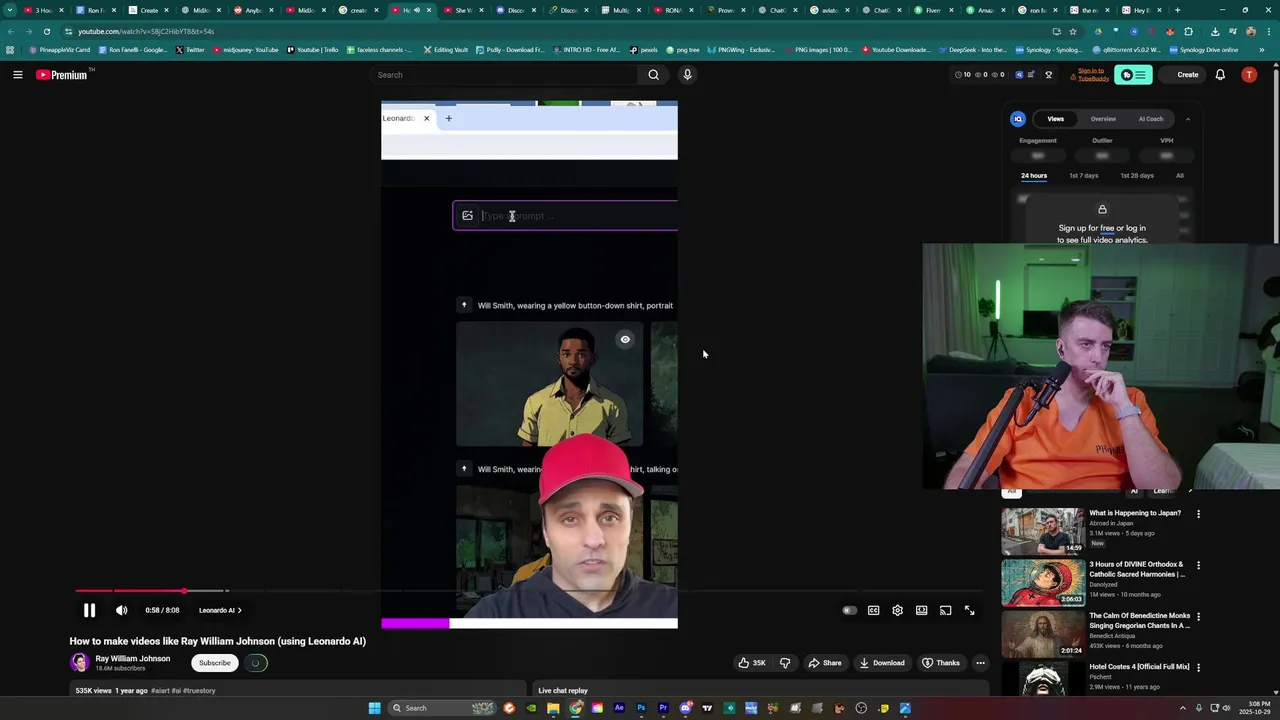Click the Sign in to TubeBuddy link

(x=1092, y=75)
